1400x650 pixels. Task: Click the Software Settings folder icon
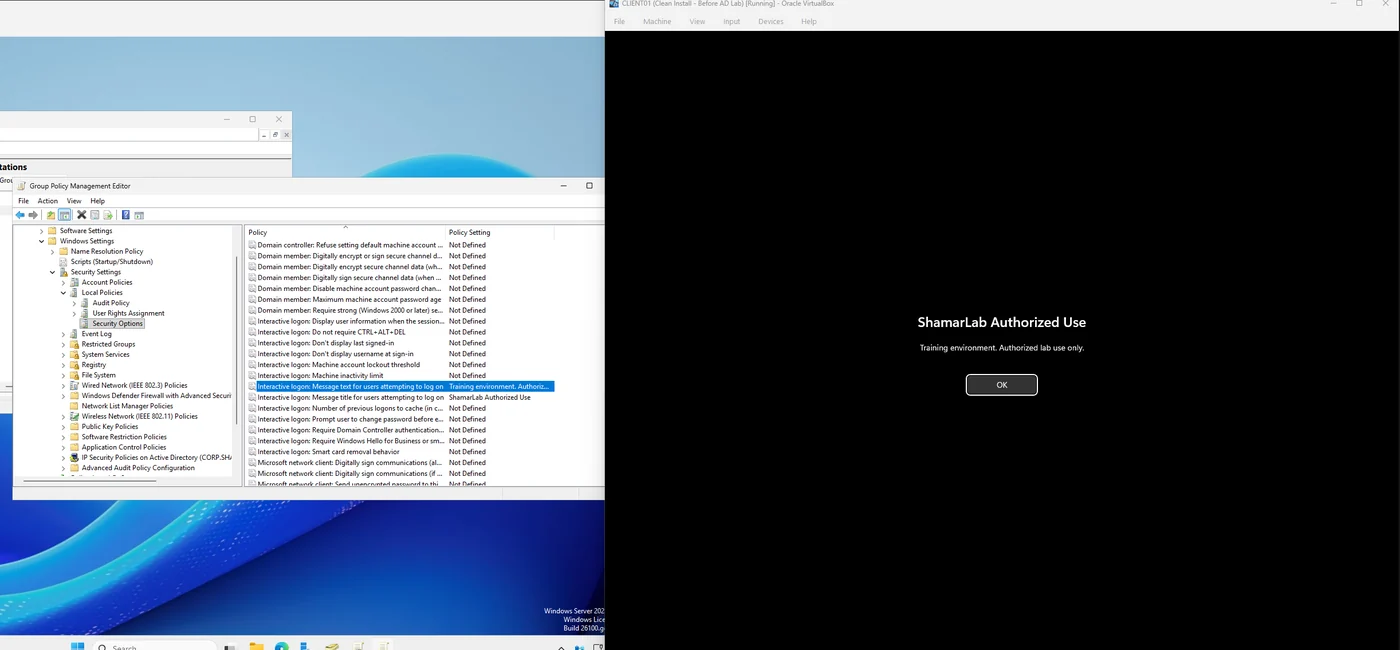53,231
